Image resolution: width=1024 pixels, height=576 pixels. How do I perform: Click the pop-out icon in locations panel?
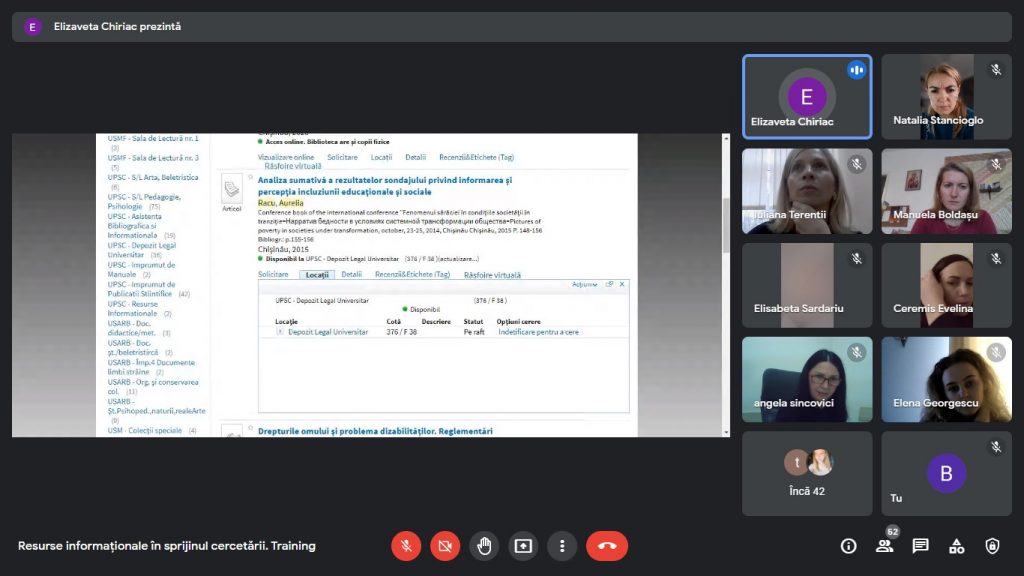[x=609, y=285]
